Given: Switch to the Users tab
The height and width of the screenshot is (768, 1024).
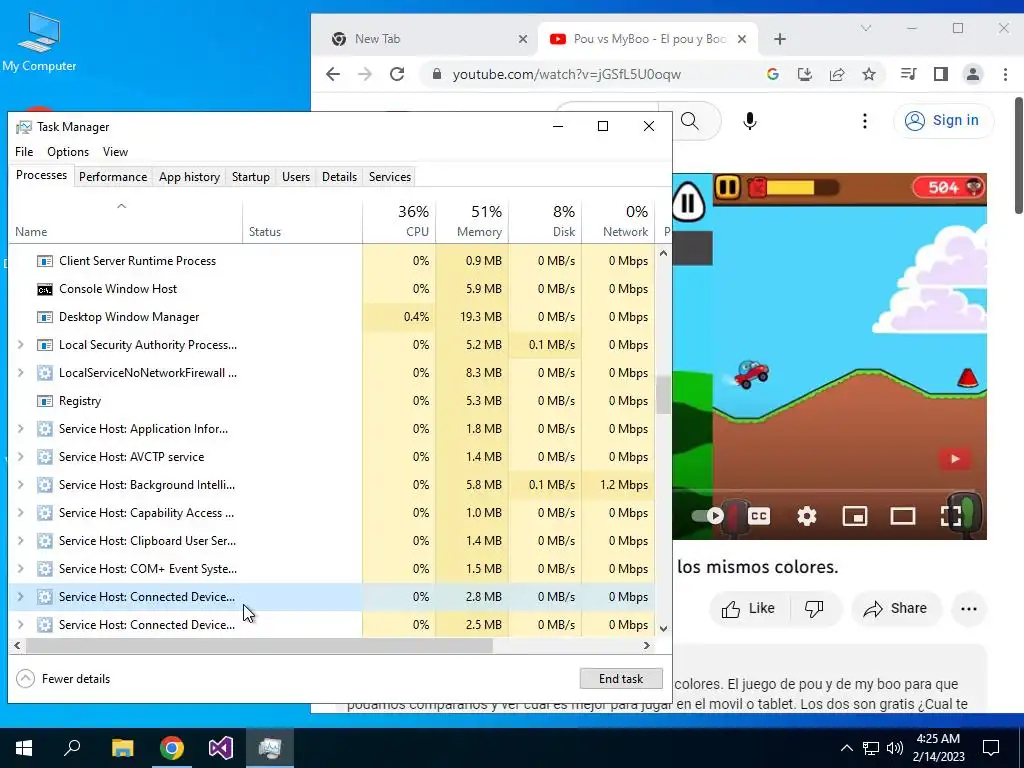Looking at the screenshot, I should pos(296,177).
